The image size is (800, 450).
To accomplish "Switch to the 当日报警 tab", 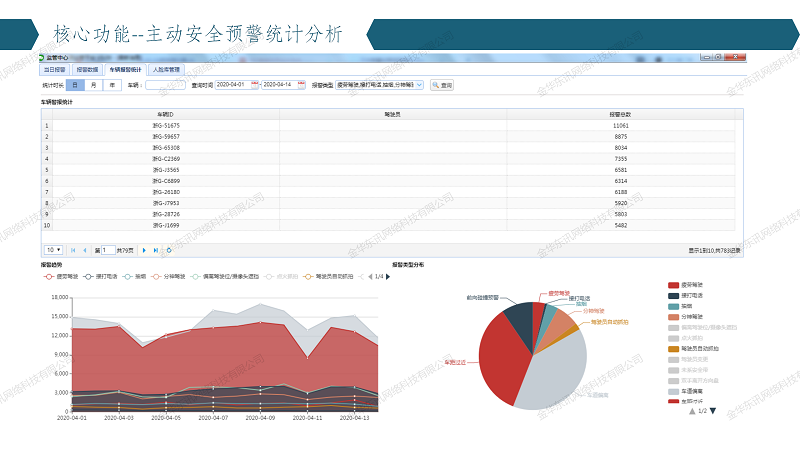I will pyautogui.click(x=54, y=70).
